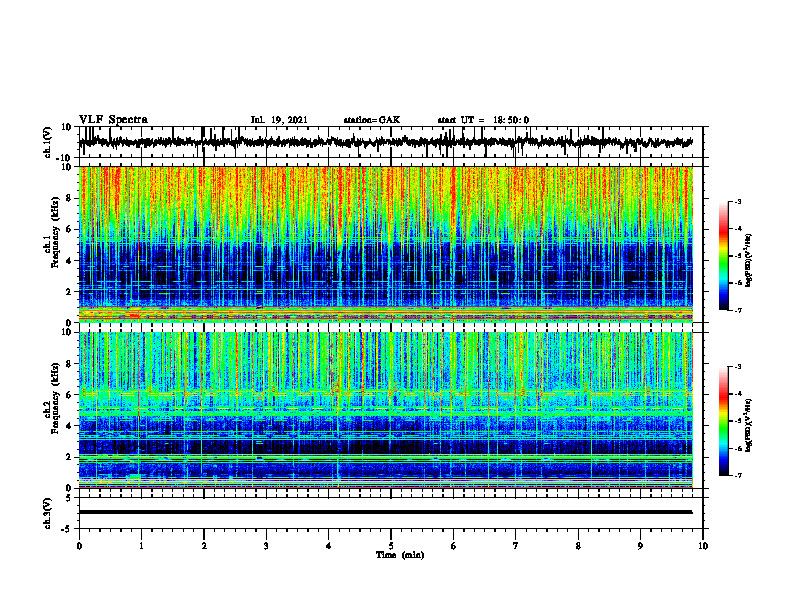This screenshot has height=612, width=792.
Task: Click the ch.1 waveform trace panel
Action: (390, 142)
